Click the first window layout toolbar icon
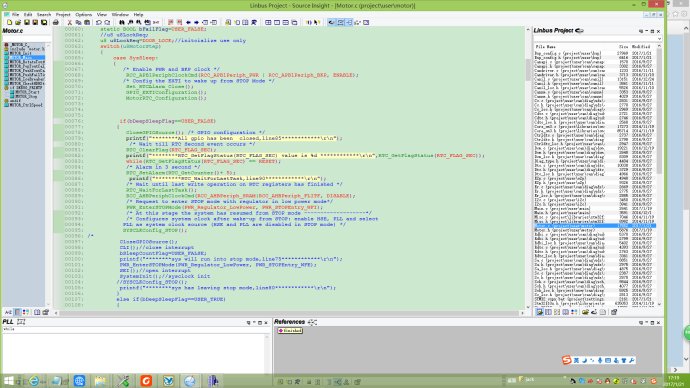Image resolution: width=690 pixels, height=388 pixels. pos(268,22)
